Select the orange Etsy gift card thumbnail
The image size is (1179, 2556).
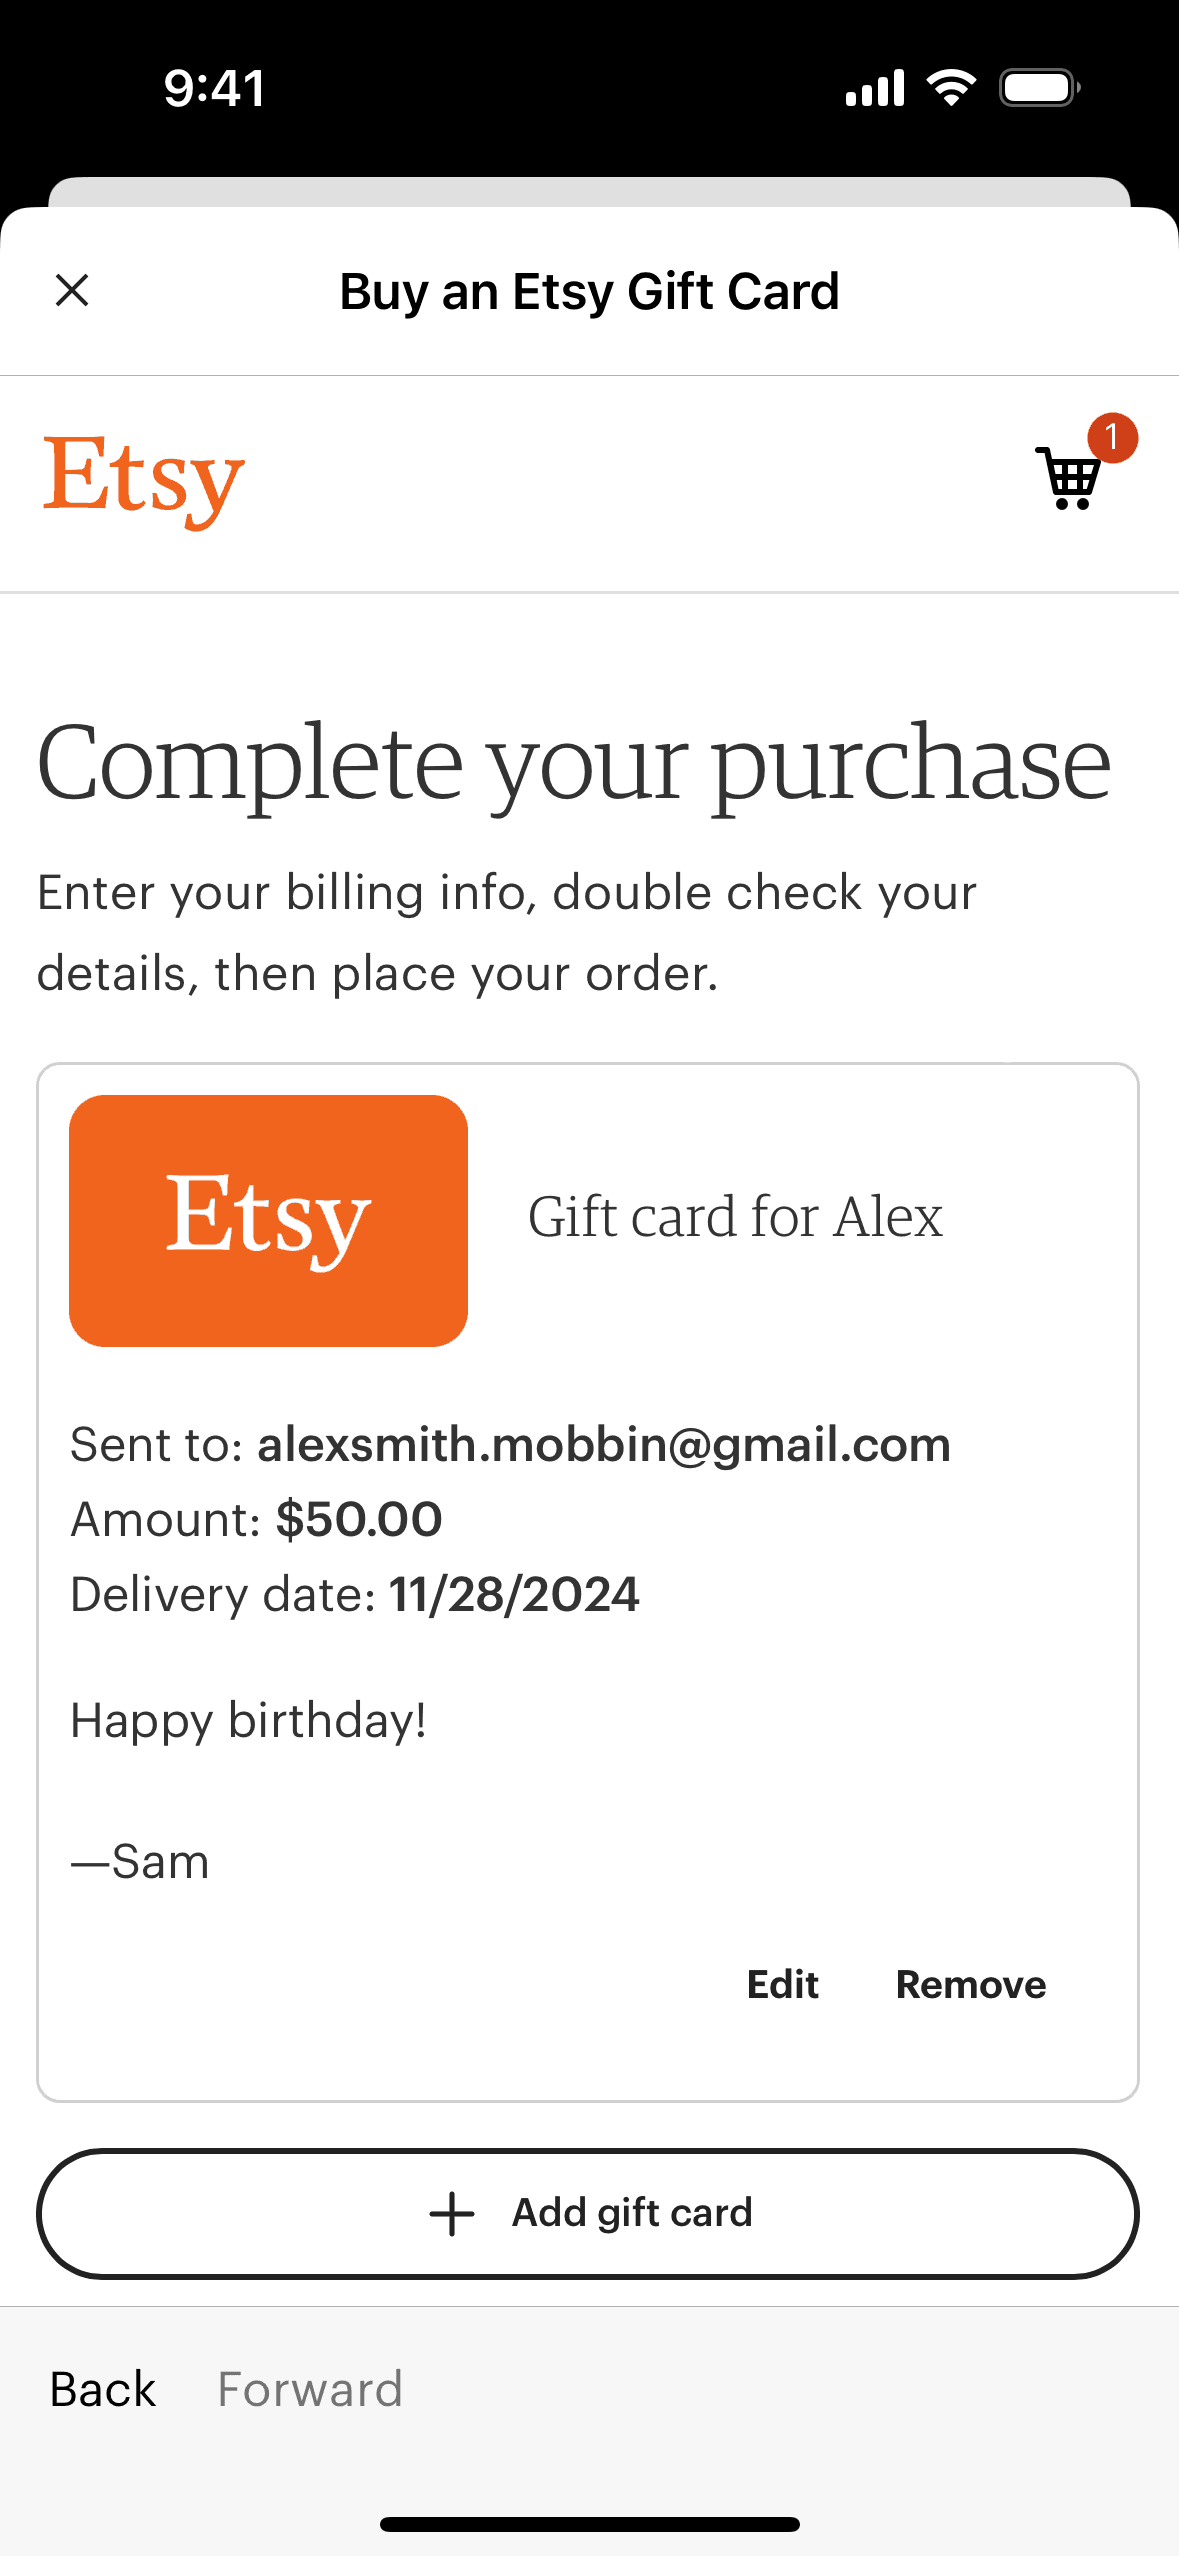point(268,1220)
